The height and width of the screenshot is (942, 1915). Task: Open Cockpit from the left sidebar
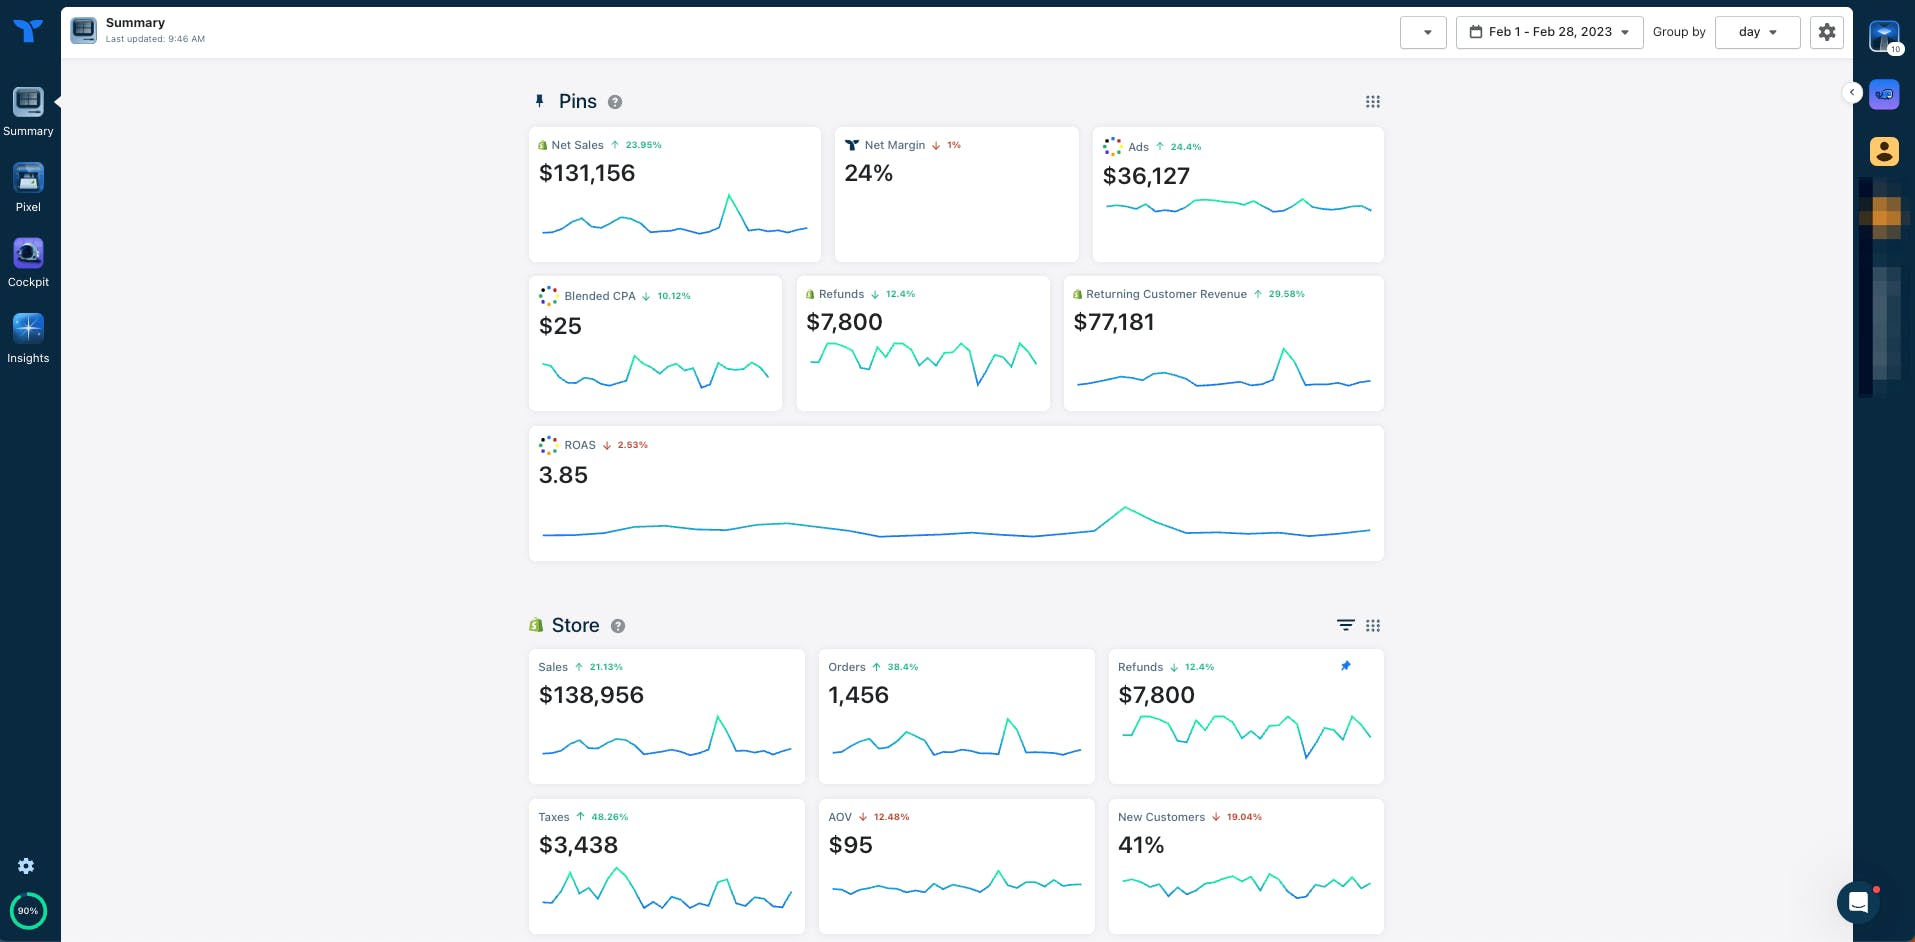pos(28,261)
